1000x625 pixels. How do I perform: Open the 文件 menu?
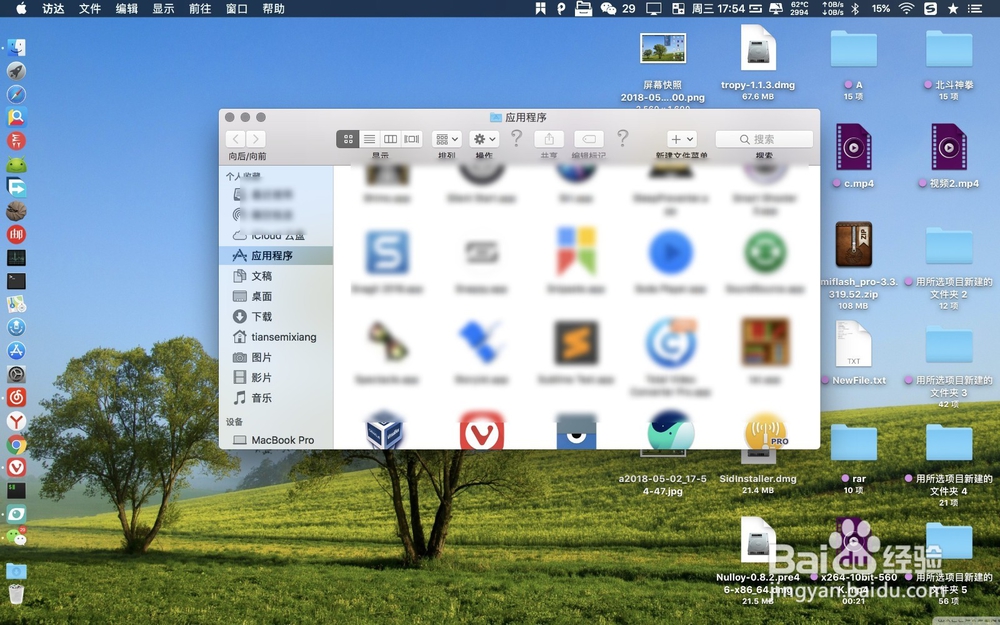point(90,8)
